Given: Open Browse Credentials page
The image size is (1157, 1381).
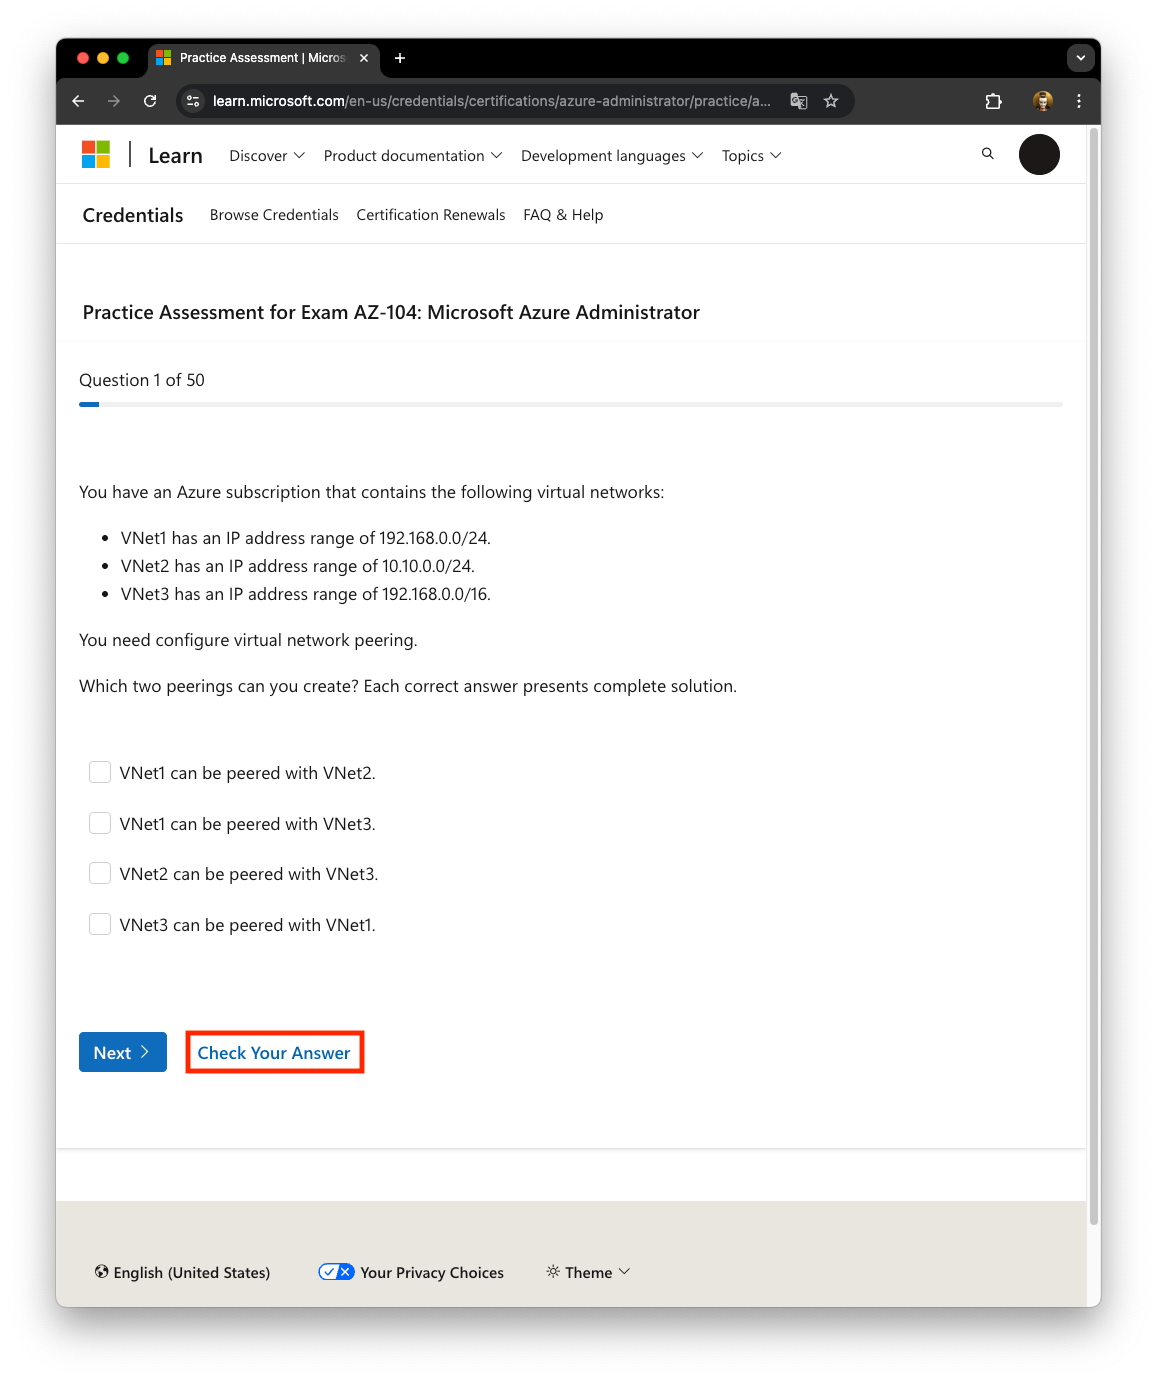Looking at the screenshot, I should click(274, 215).
